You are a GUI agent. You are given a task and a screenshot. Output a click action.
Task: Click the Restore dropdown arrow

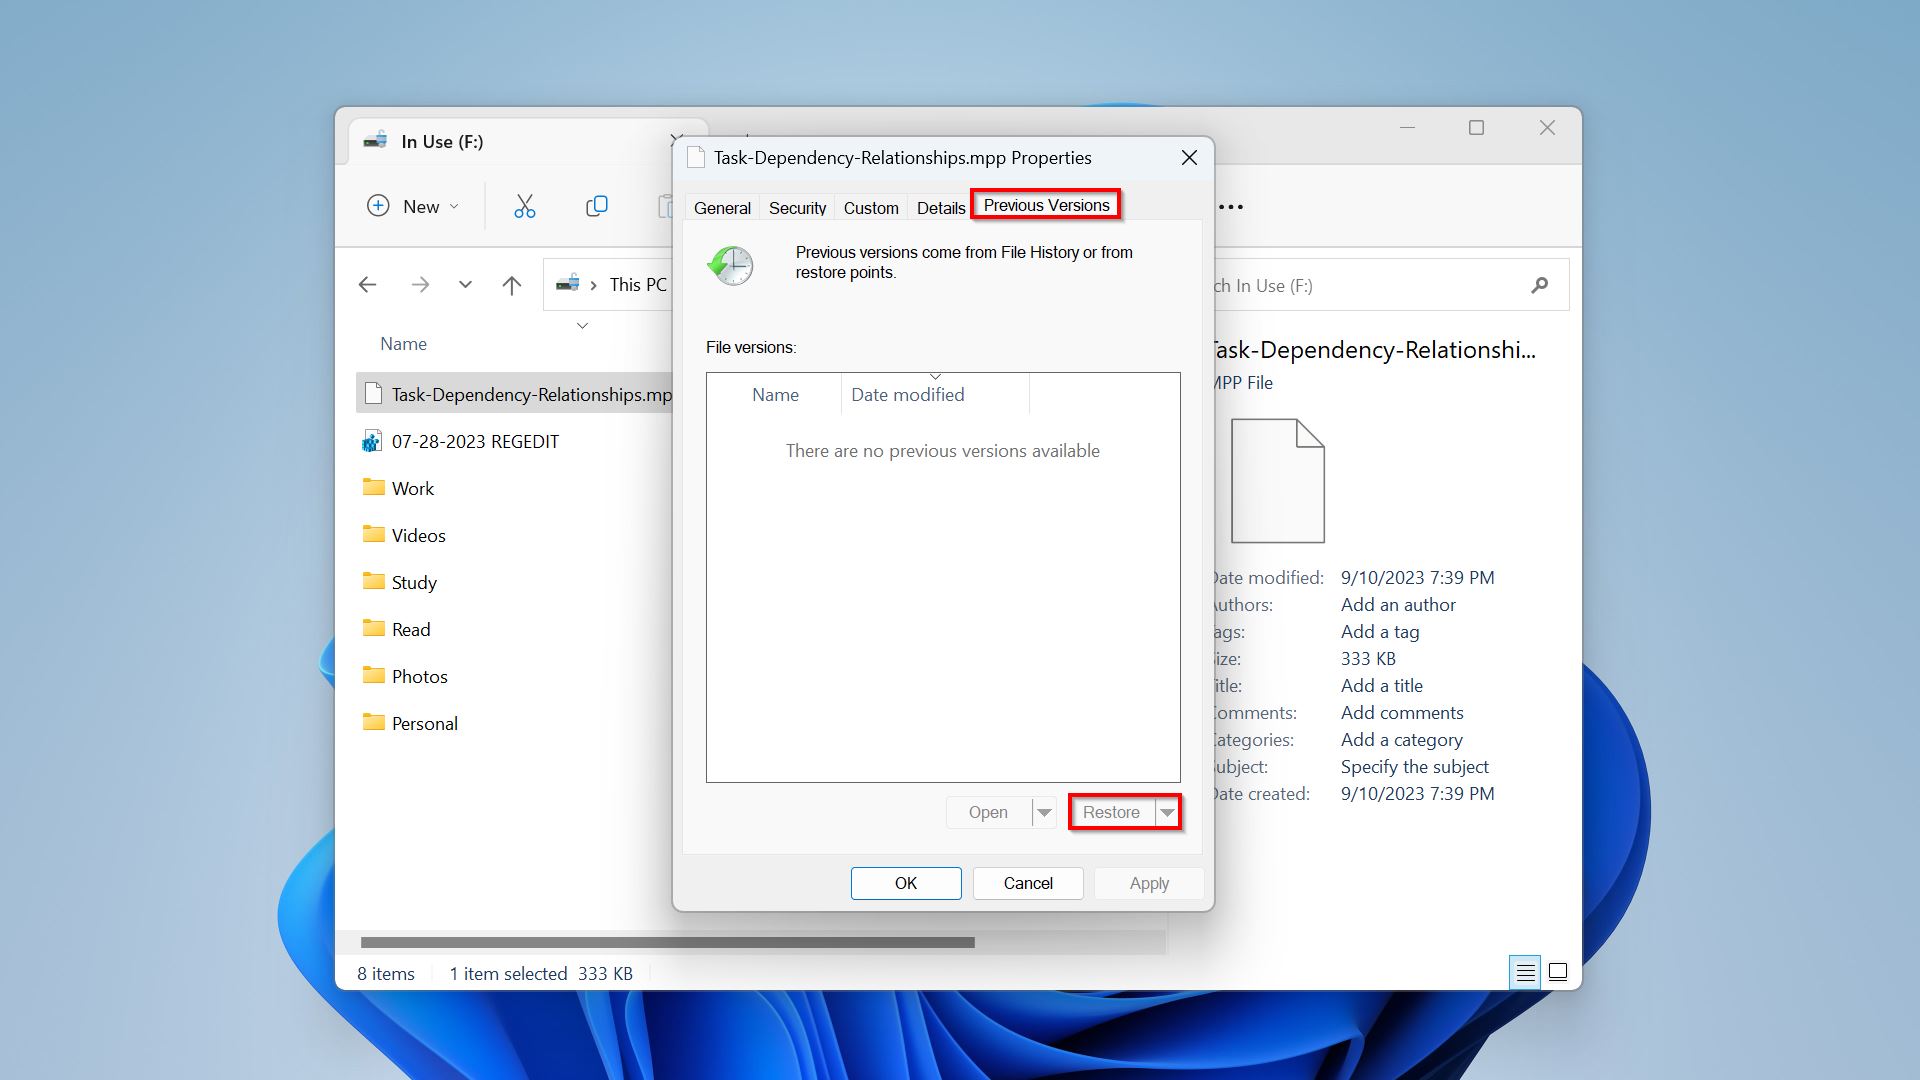(x=1164, y=811)
